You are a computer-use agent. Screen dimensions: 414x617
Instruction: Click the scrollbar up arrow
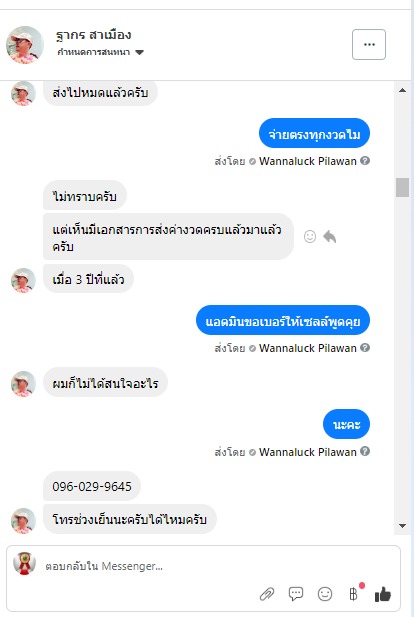click(x=402, y=90)
